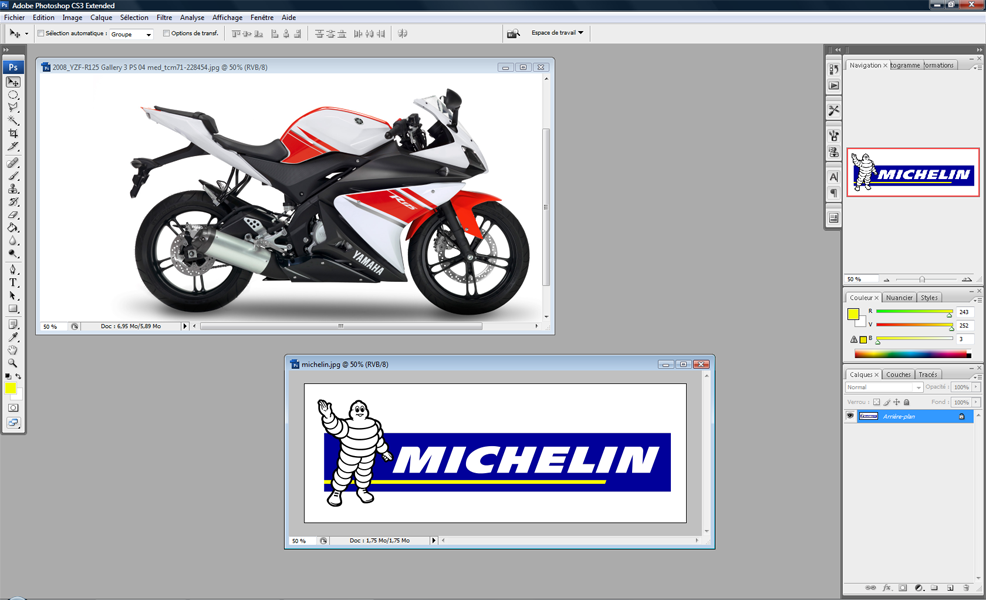Click the Michelin thumbnail in Navigation panel

pyautogui.click(x=912, y=172)
